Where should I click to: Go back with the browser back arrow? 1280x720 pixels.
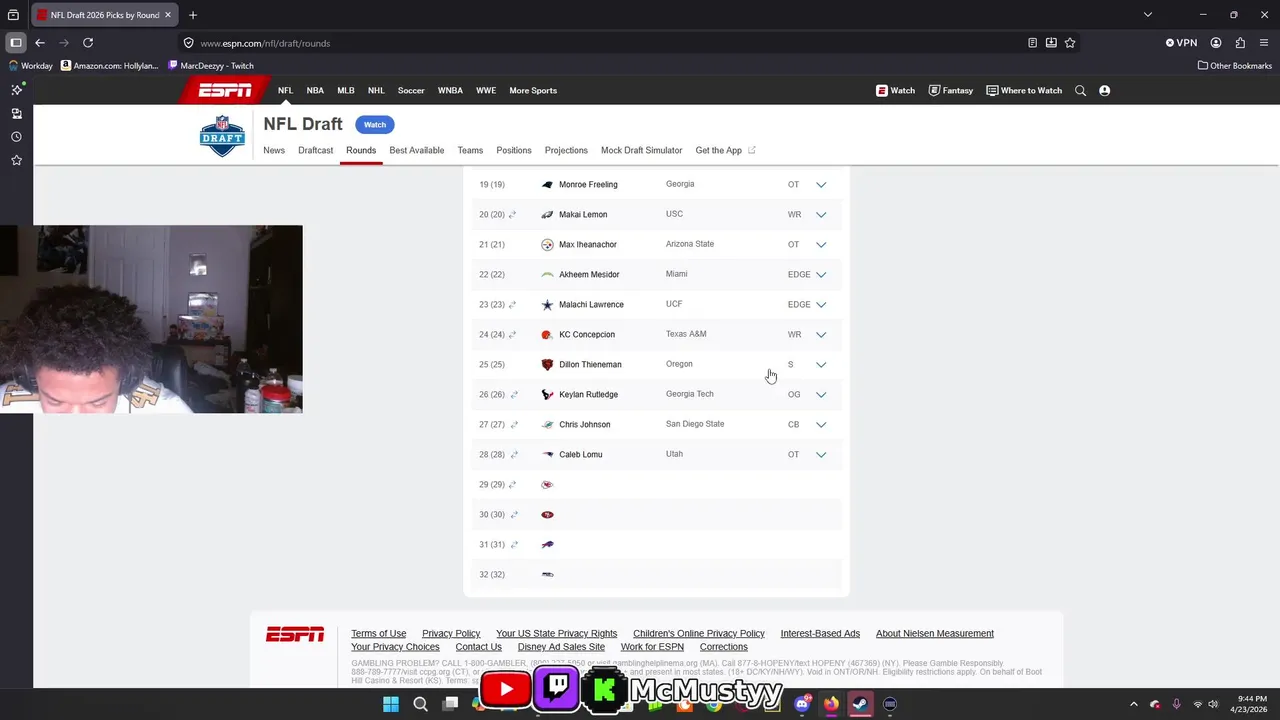click(x=40, y=43)
